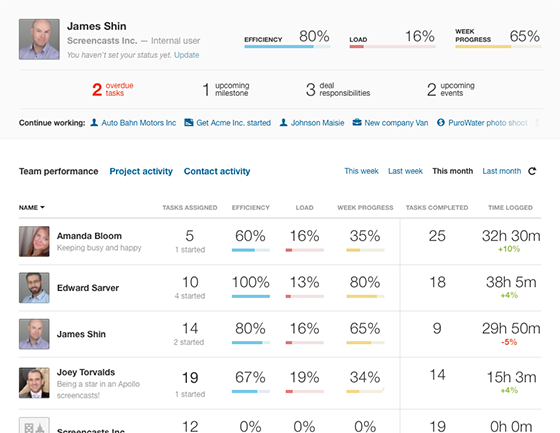This screenshot has width=560, height=433.
Task: Switch to the Contact activity tab
Action: click(x=217, y=171)
